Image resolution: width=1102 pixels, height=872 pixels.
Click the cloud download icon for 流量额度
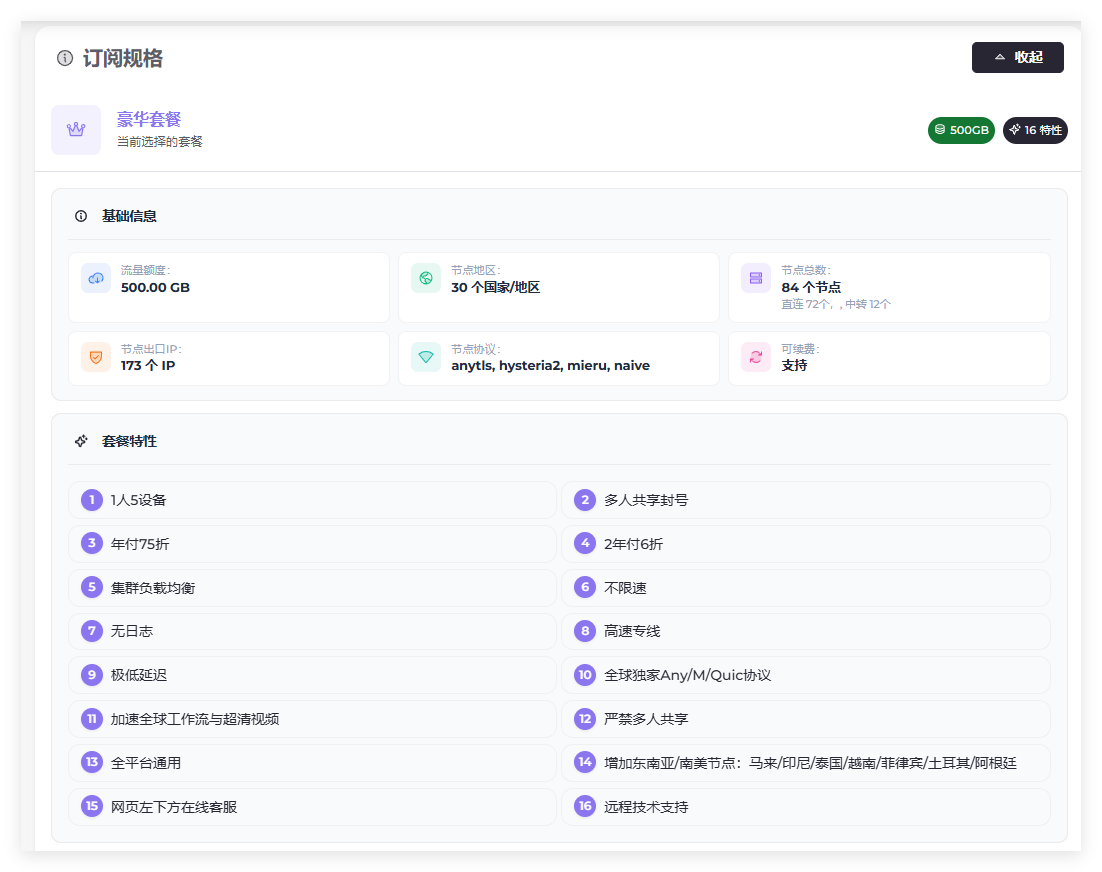(96, 278)
